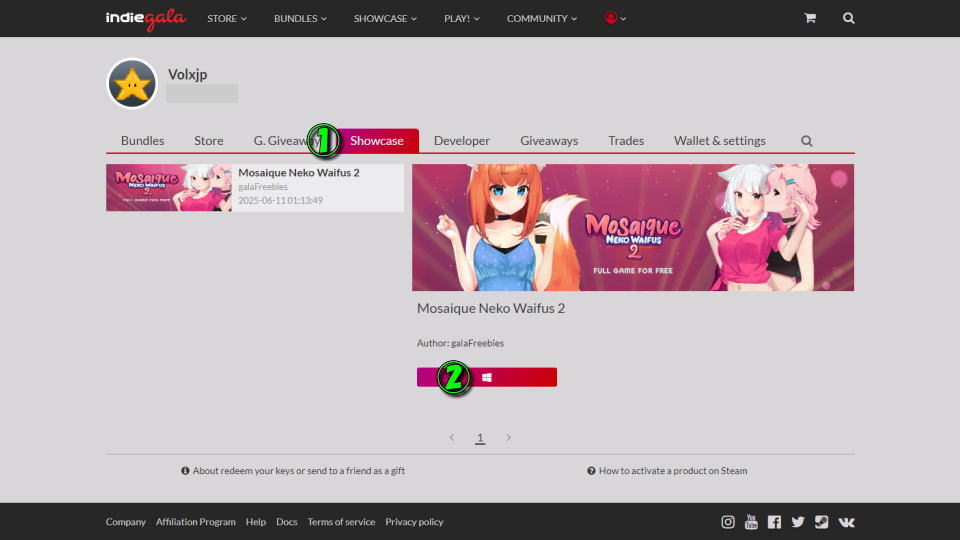960x540 pixels.
Task: Click the Mosaique Neko Waifus 2 list thumbnail
Action: point(169,187)
